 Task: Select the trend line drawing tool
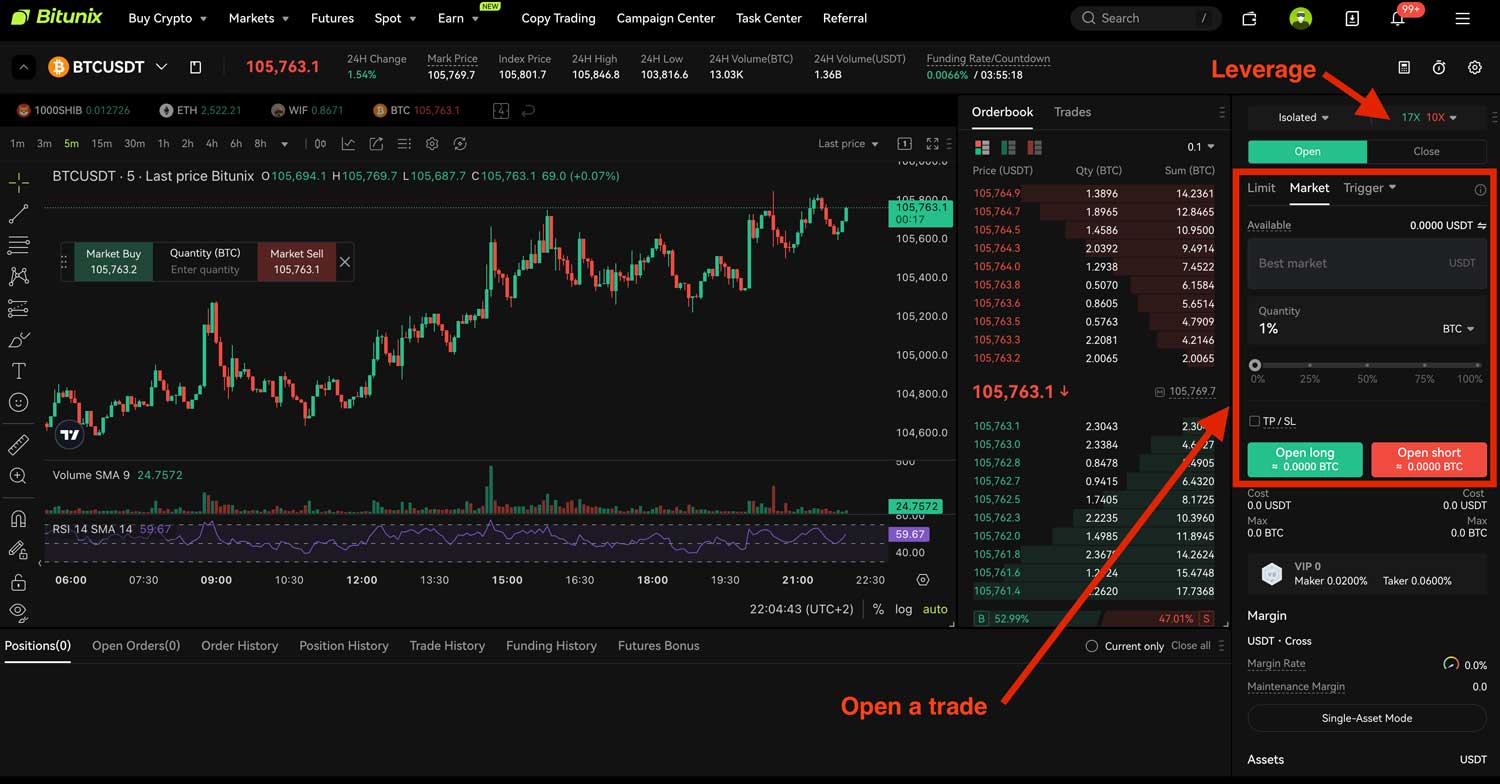point(18,215)
